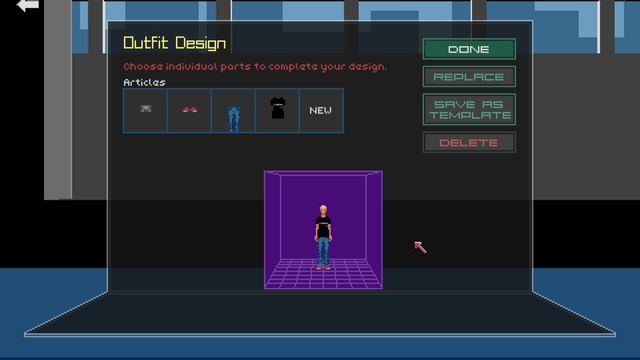
Task: Click the Articles label
Action: (x=144, y=82)
